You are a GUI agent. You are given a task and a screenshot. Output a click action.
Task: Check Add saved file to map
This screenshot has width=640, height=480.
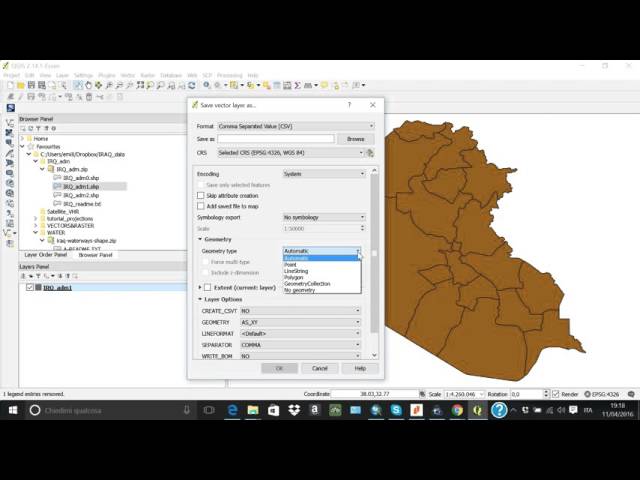(x=201, y=206)
